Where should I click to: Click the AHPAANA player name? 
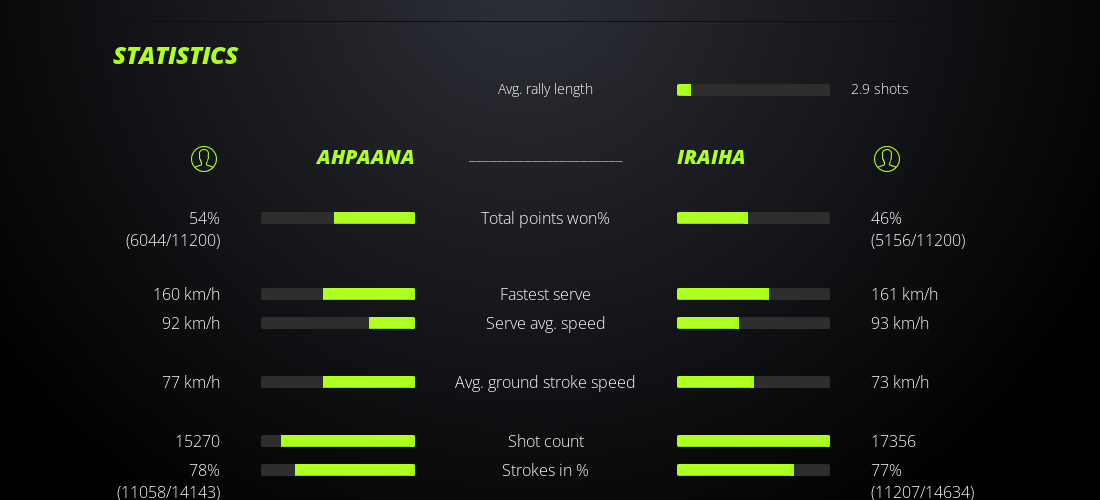coord(365,157)
